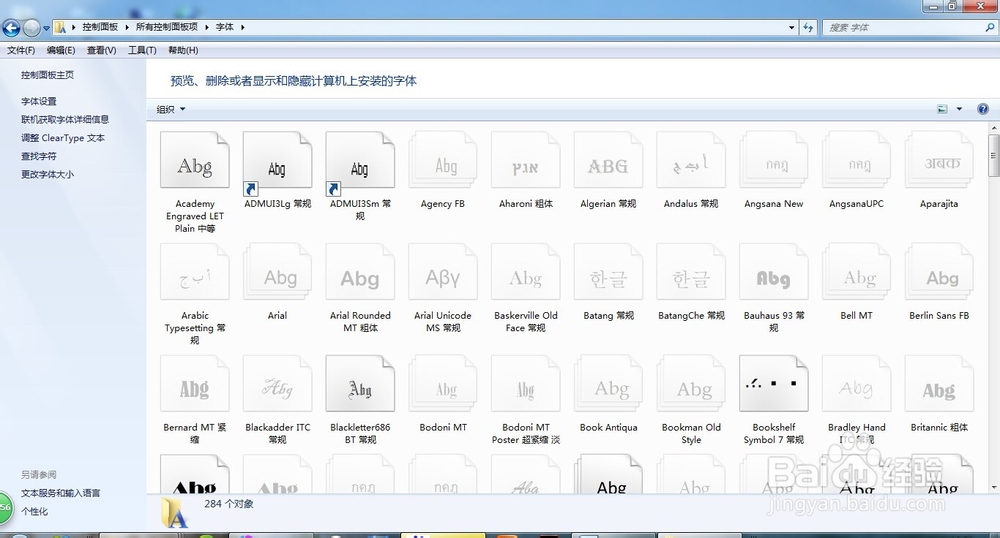Select the Academy Engraved LET Plain font icon
1000x538 pixels.
pyautogui.click(x=195, y=161)
